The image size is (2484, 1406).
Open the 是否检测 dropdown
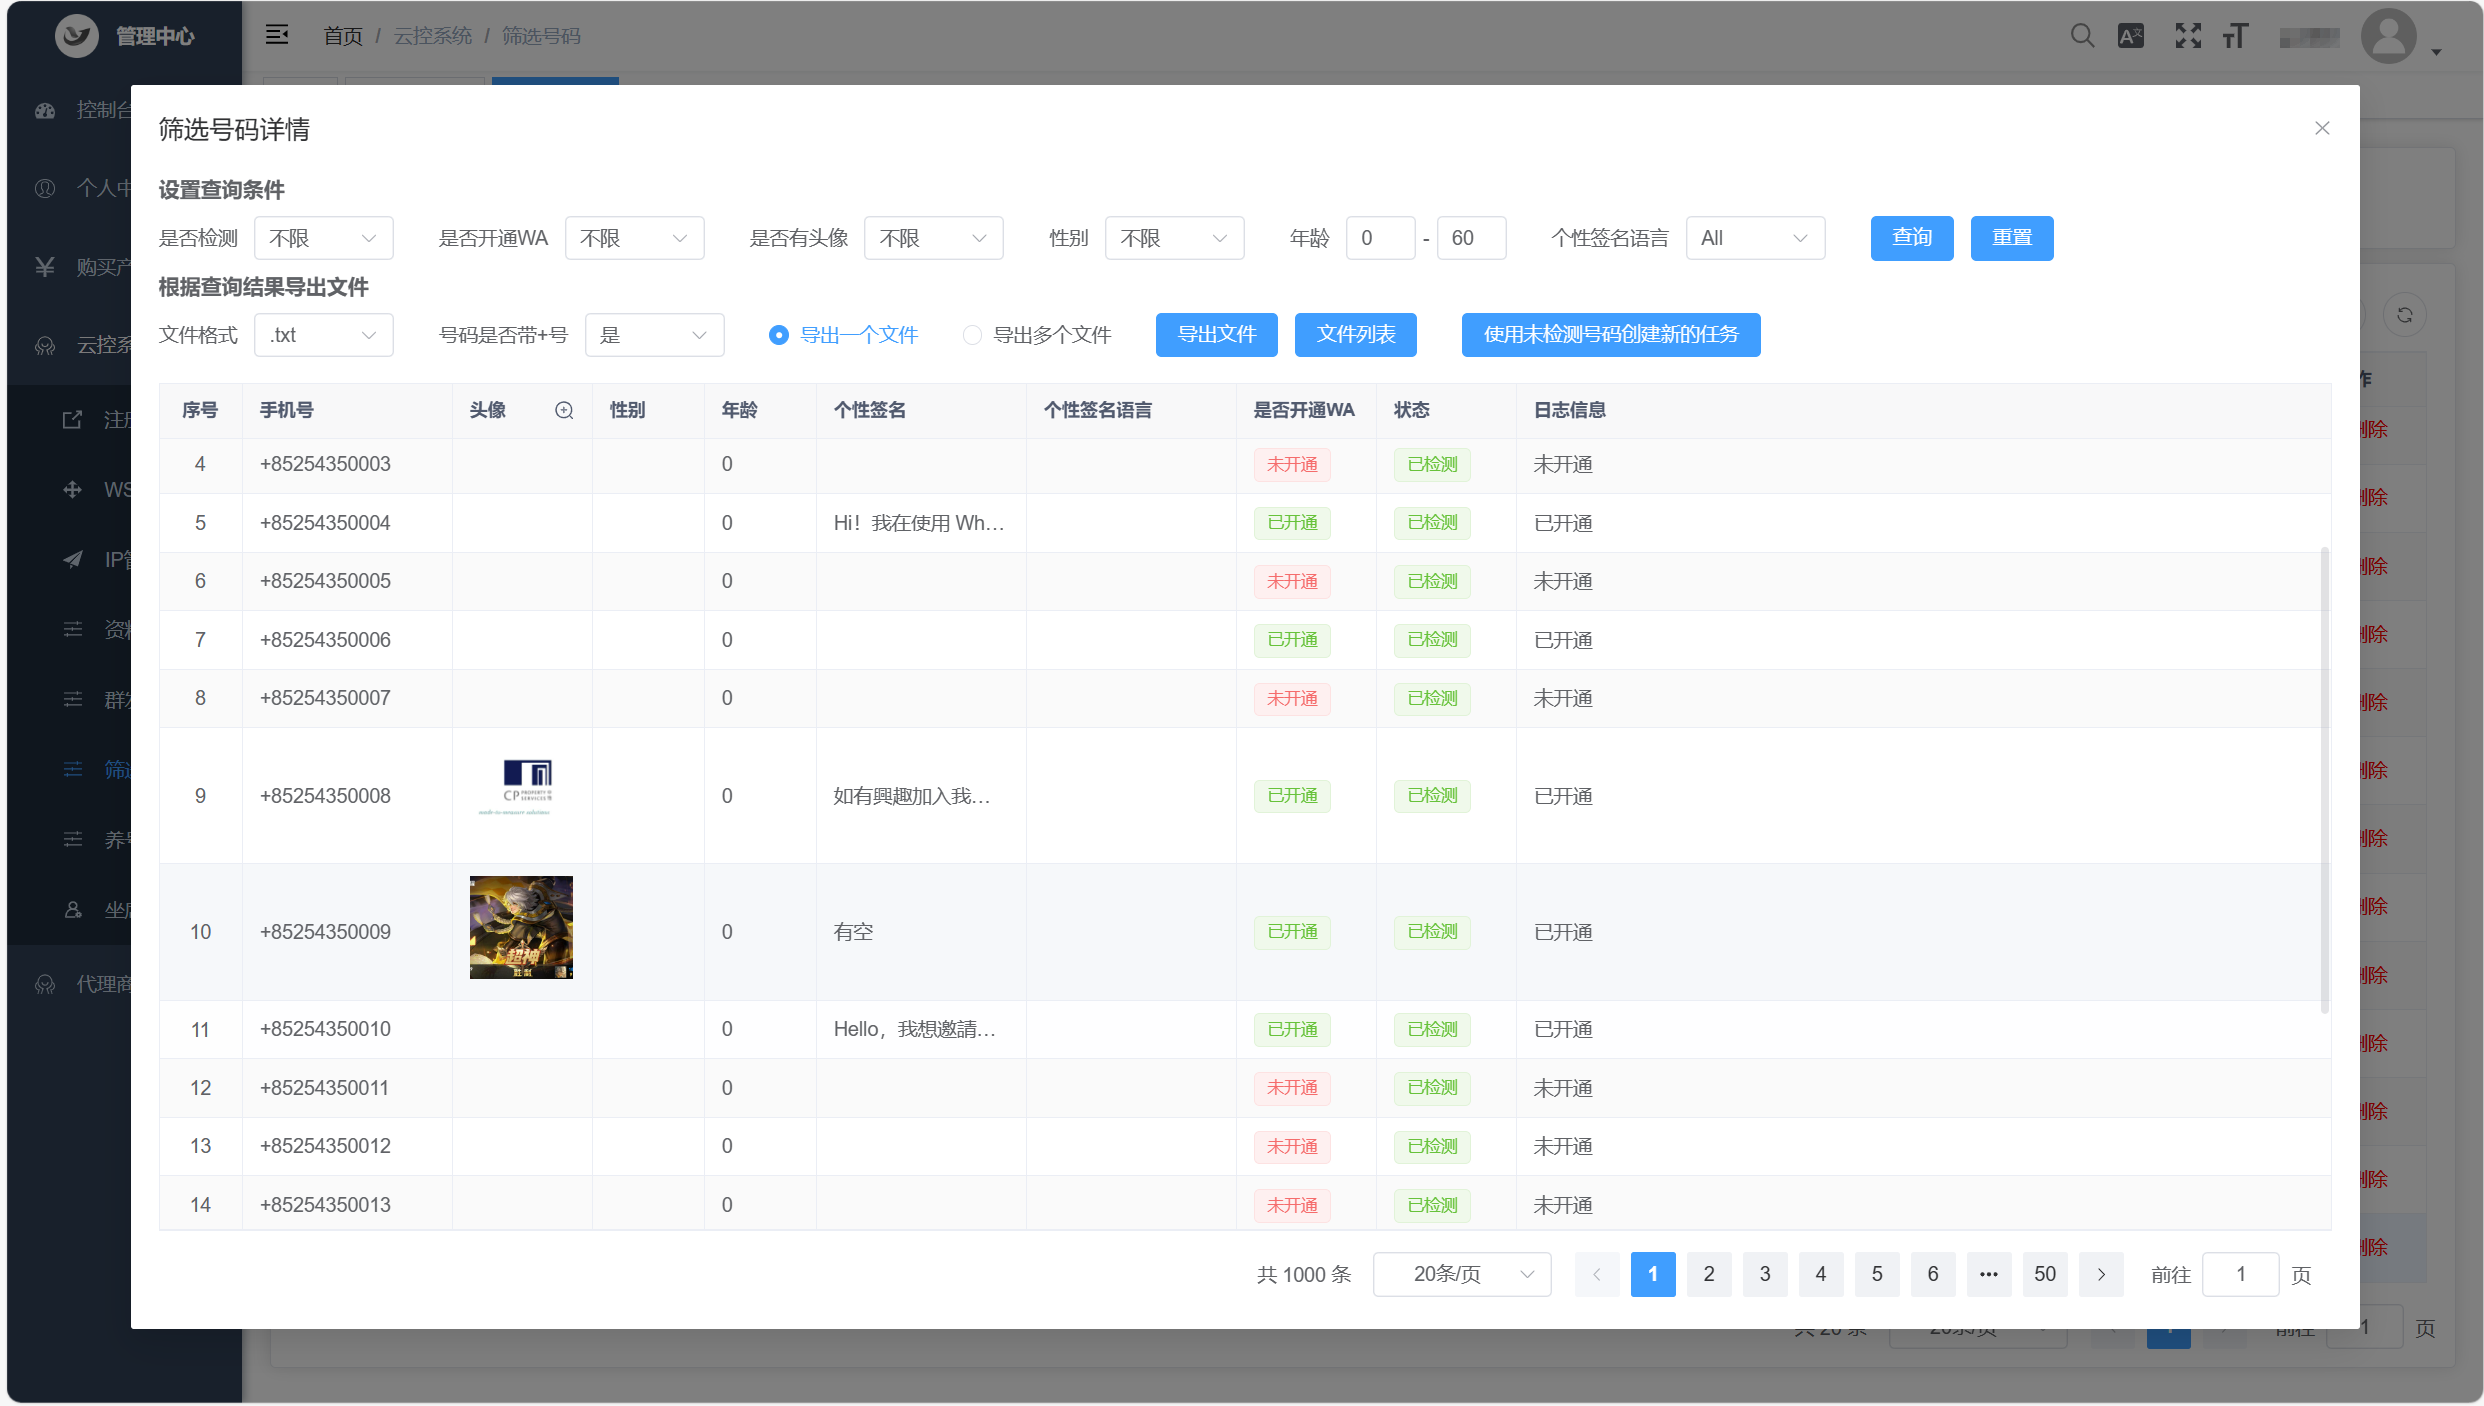click(x=323, y=238)
